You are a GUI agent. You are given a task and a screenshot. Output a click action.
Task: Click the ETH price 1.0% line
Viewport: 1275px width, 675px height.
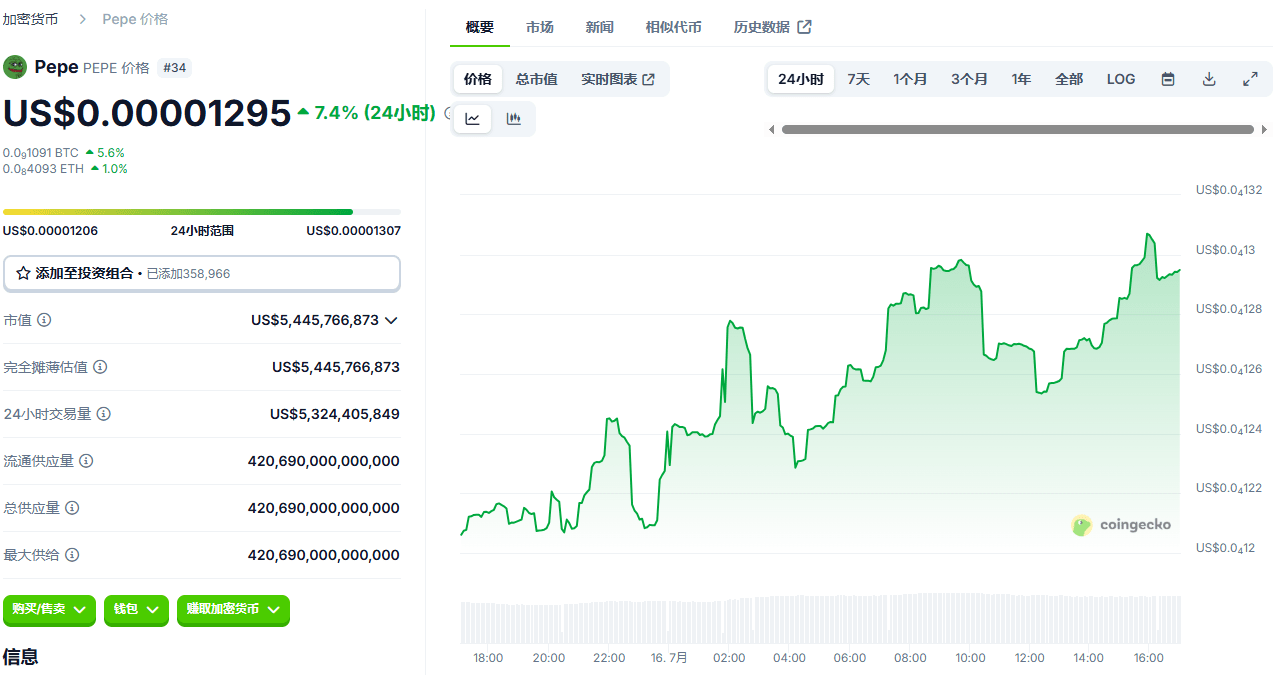(x=65, y=169)
